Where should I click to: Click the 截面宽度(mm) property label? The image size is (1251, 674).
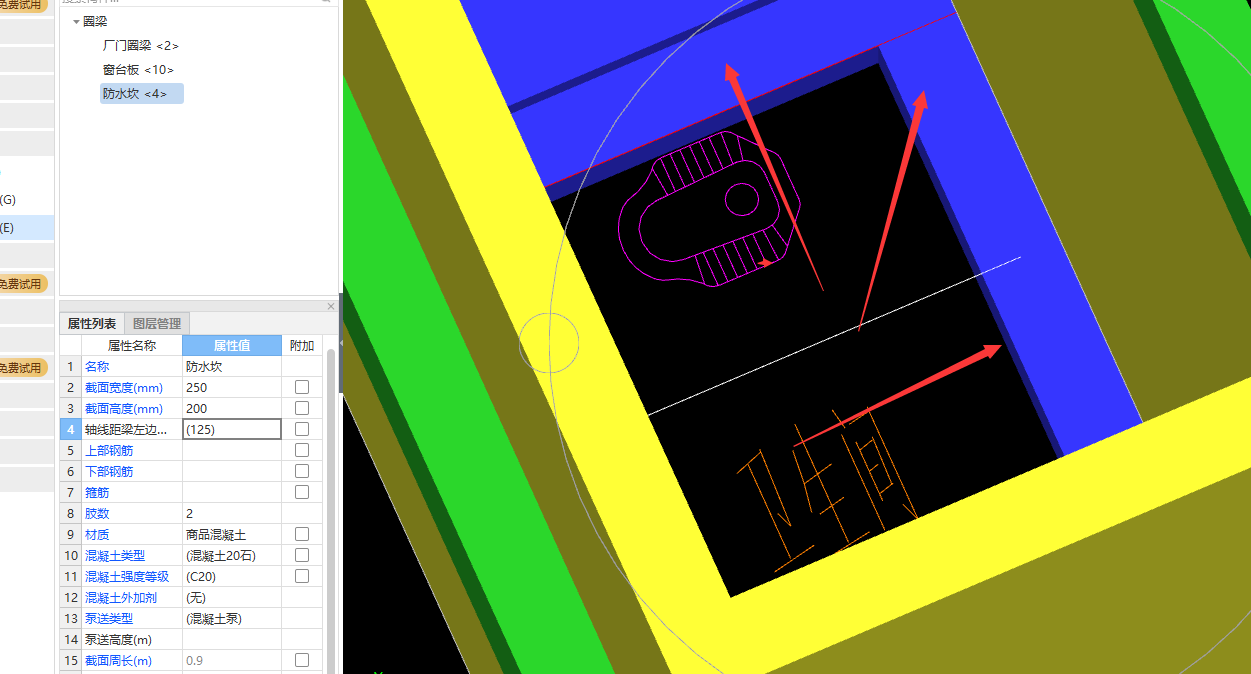point(124,388)
